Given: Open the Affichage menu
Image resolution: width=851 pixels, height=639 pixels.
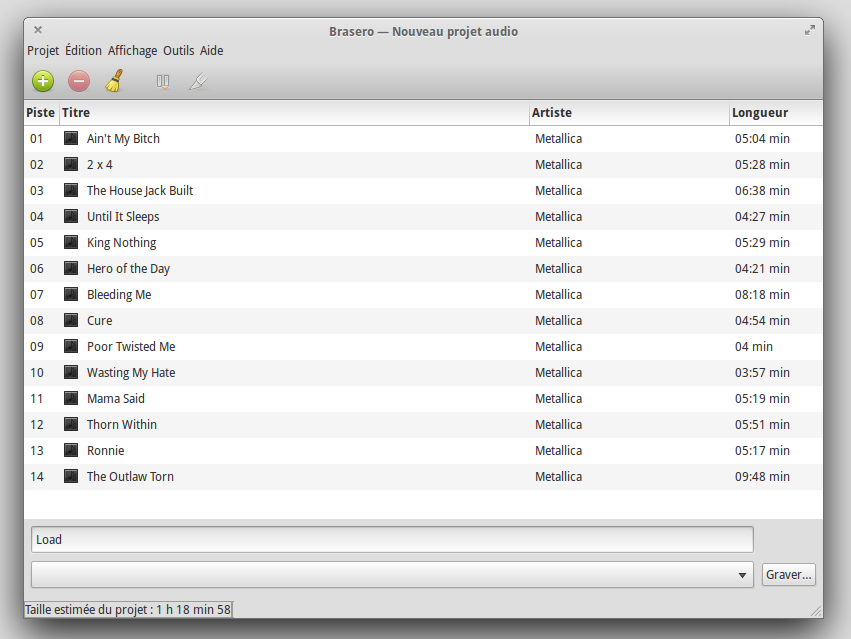Looking at the screenshot, I should [x=132, y=50].
